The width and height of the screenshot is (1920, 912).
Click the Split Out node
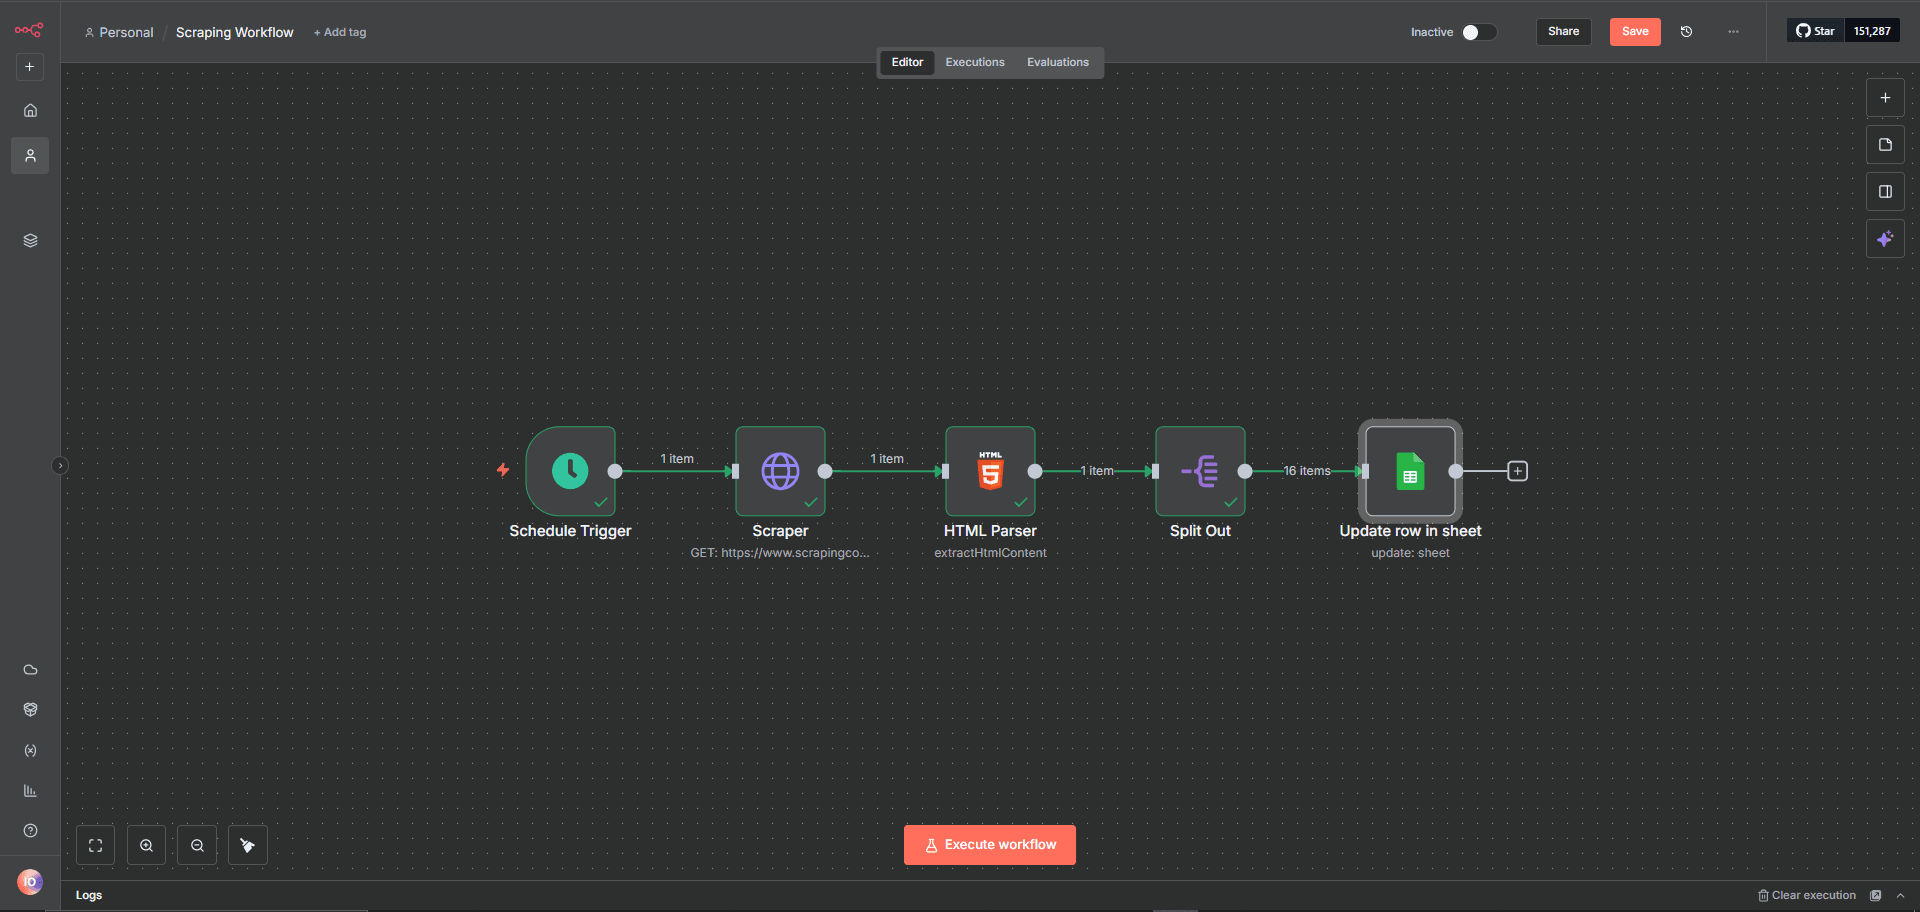[x=1200, y=471]
